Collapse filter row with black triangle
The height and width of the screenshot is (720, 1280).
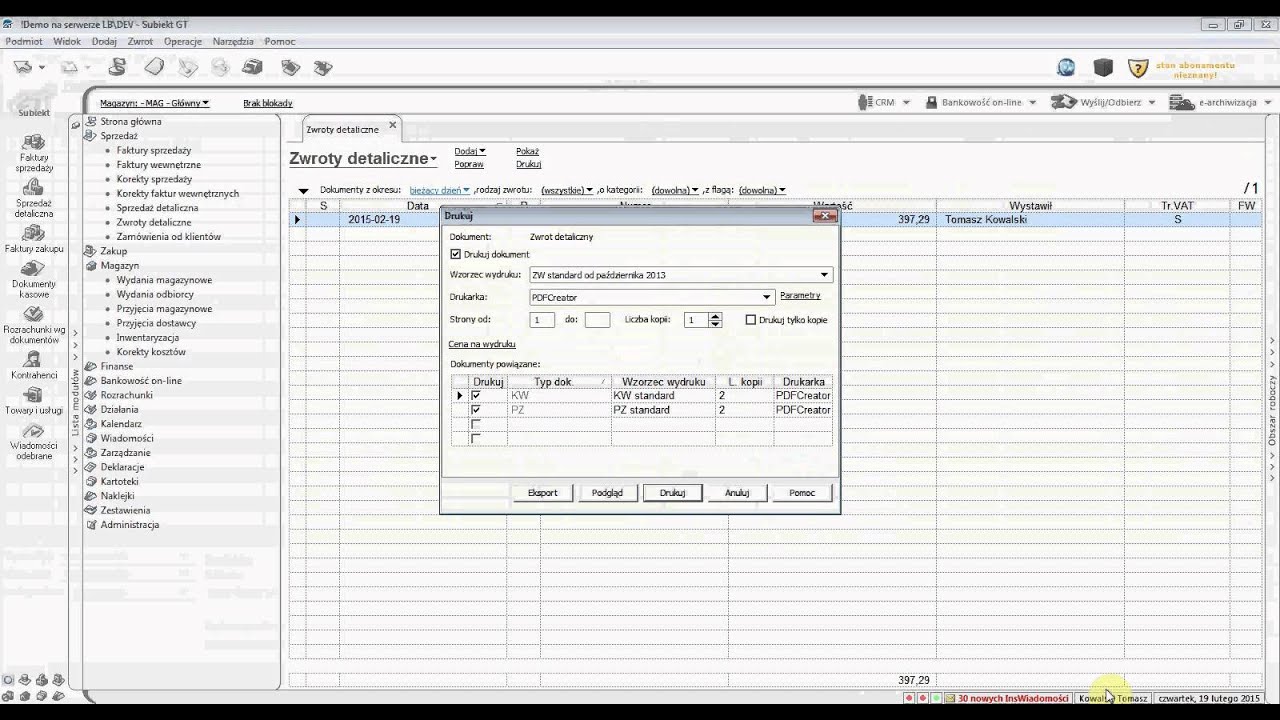303,191
